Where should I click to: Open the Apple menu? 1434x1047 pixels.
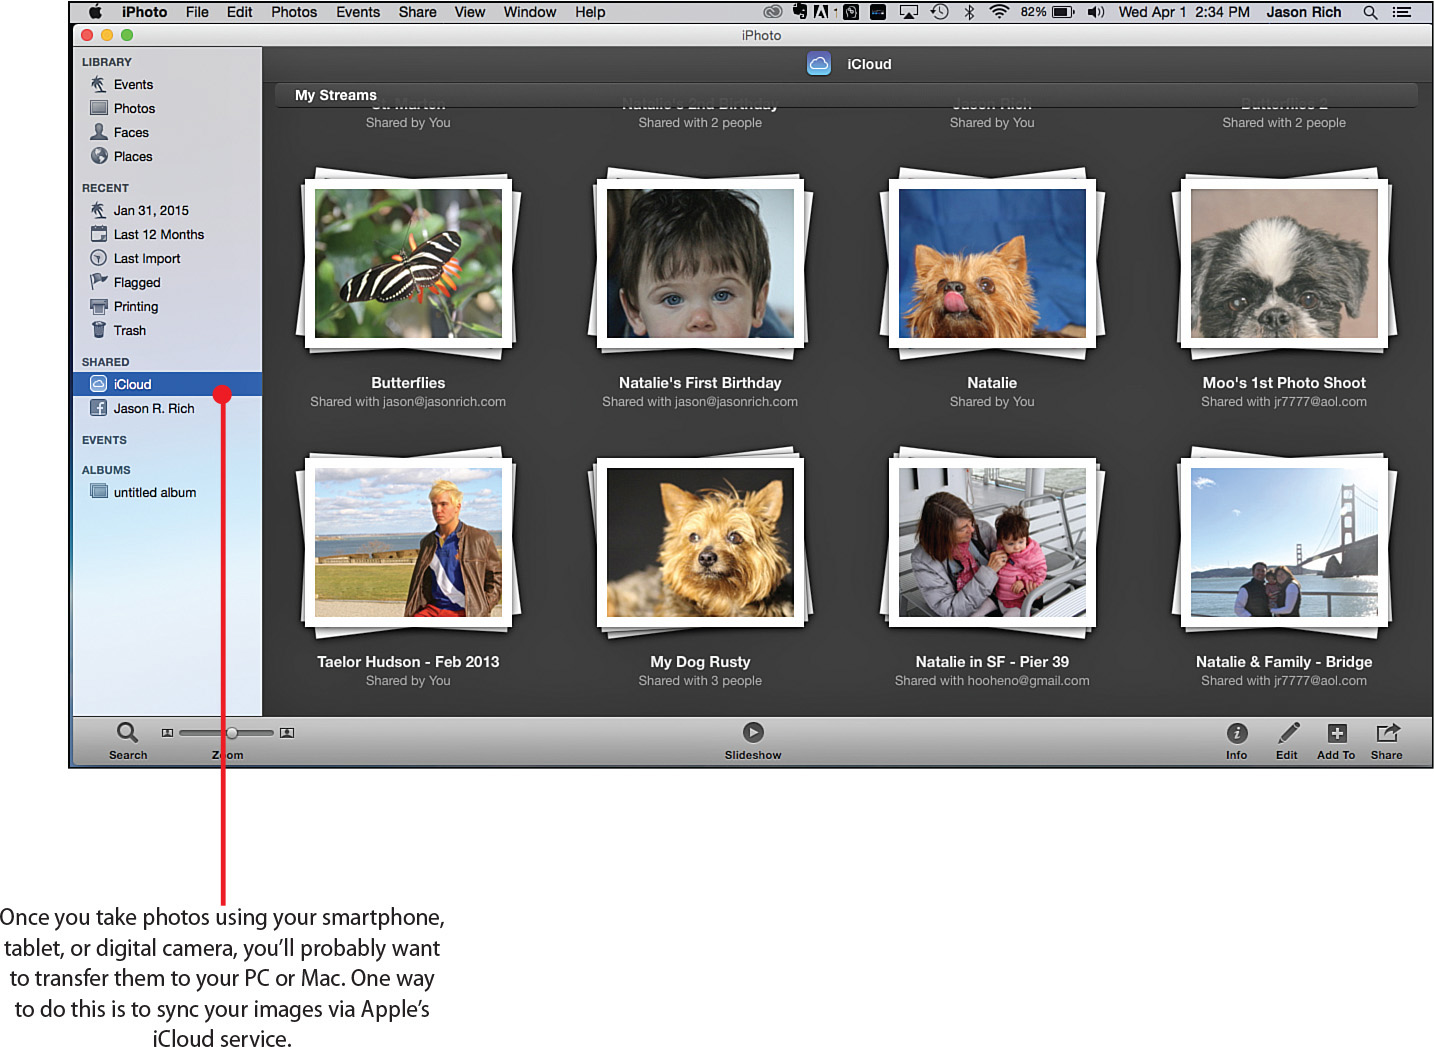coord(95,12)
